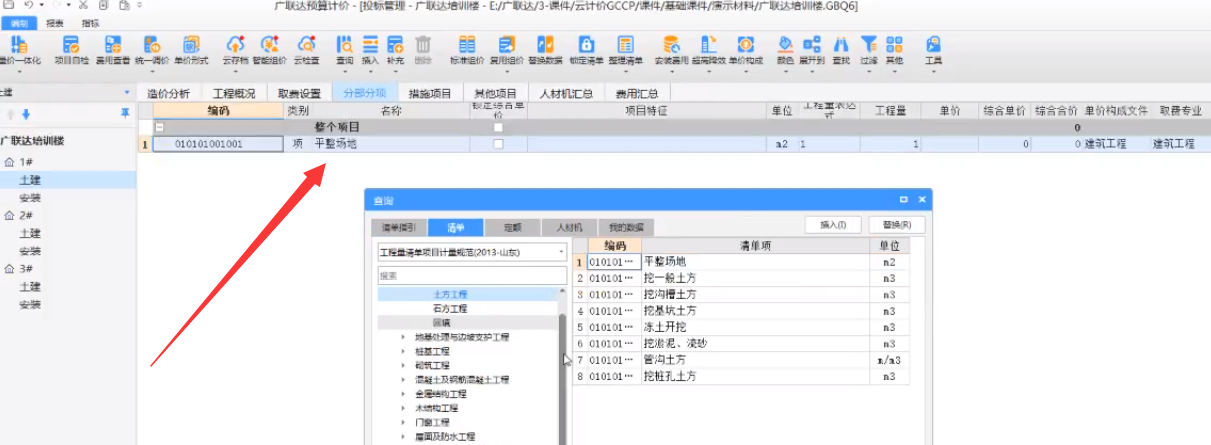Open the 清单指引 tab in the 查询 dialog
This screenshot has height=445, width=1211.
[x=397, y=227]
